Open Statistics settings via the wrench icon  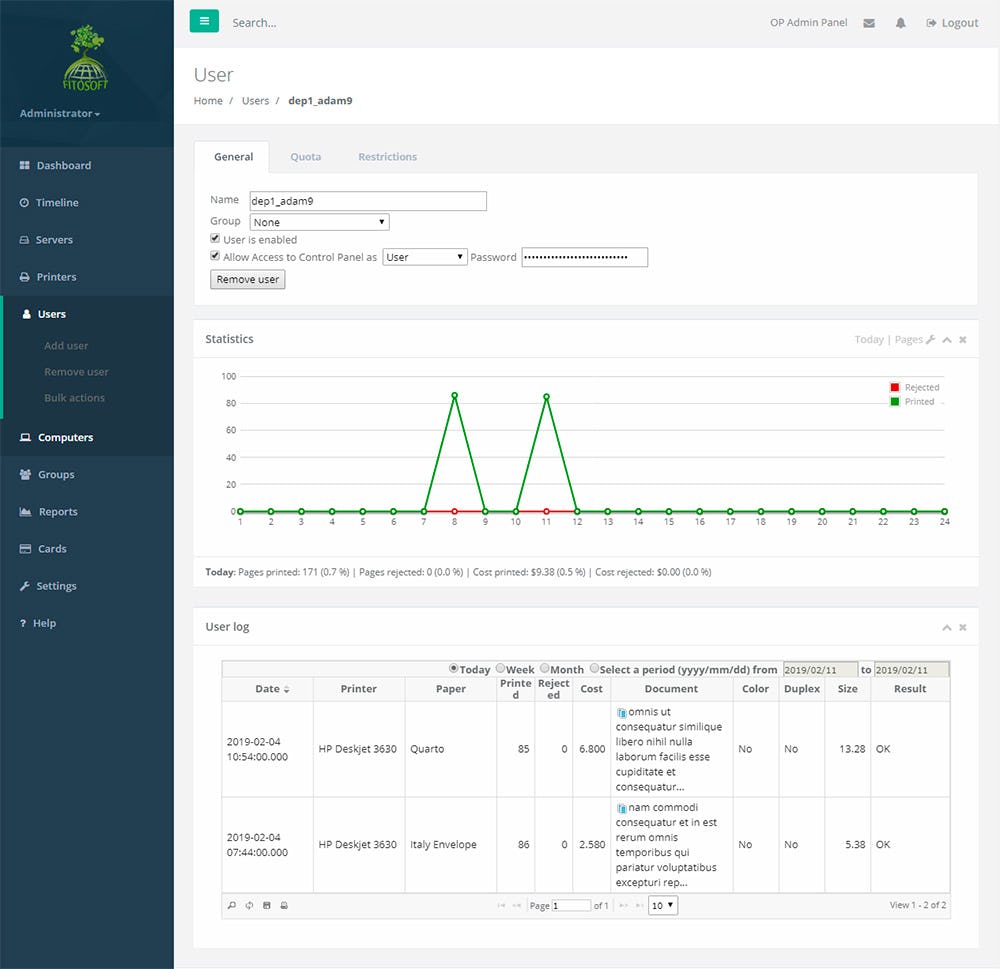[x=930, y=339]
